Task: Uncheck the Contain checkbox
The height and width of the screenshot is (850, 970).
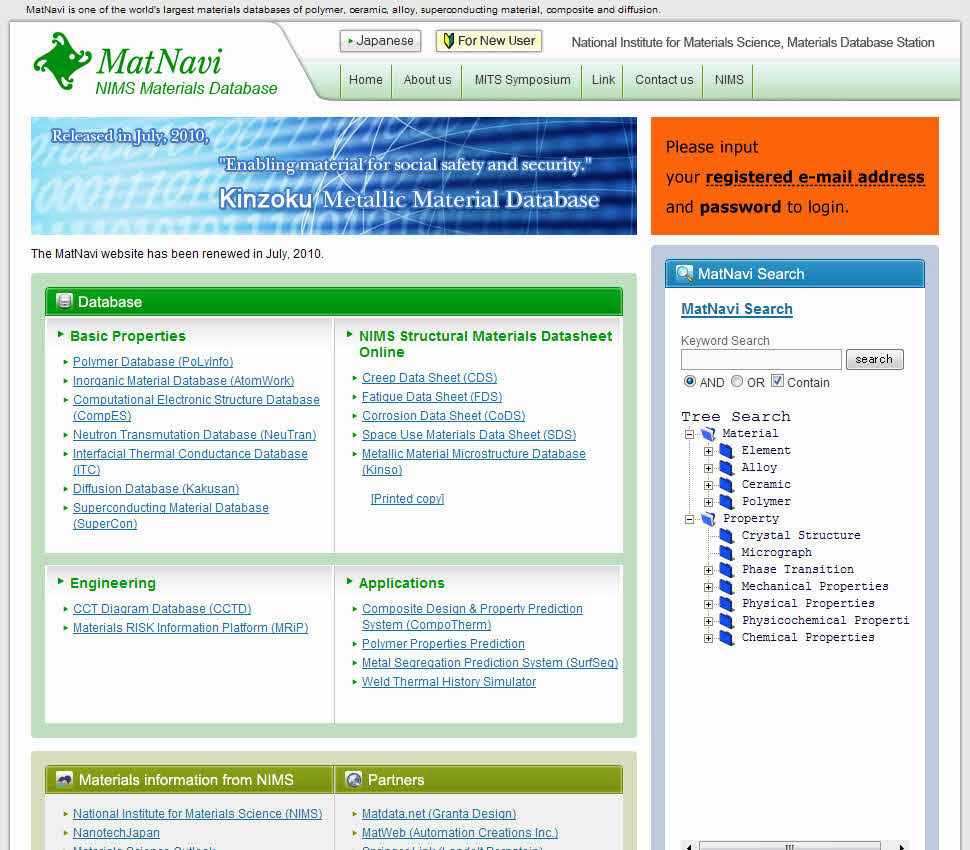Action: [x=777, y=382]
